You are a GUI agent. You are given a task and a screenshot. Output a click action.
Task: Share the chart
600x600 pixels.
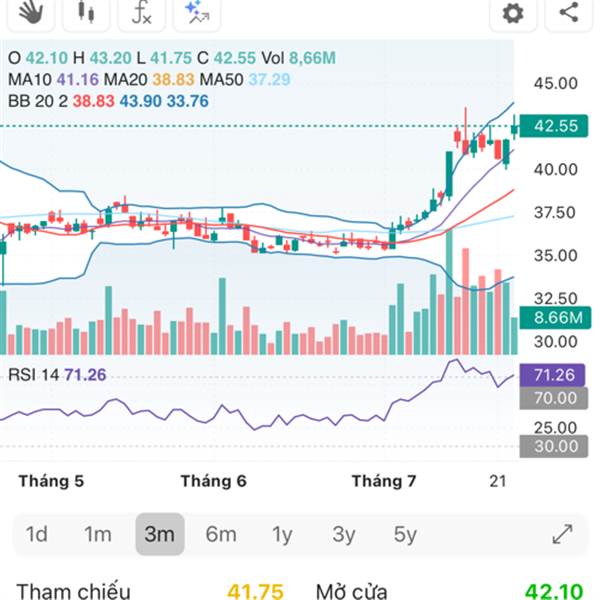tap(569, 13)
